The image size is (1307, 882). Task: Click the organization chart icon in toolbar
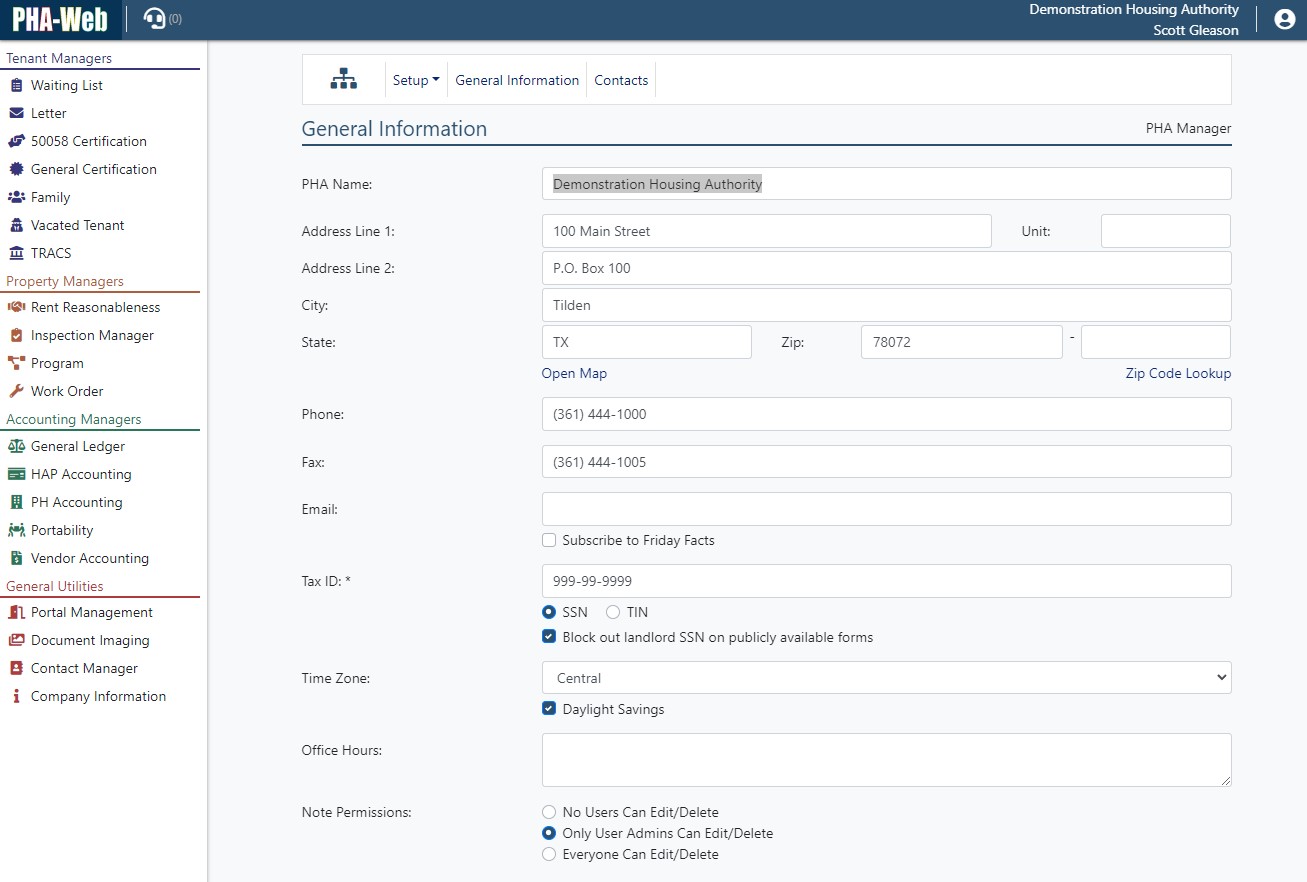343,80
